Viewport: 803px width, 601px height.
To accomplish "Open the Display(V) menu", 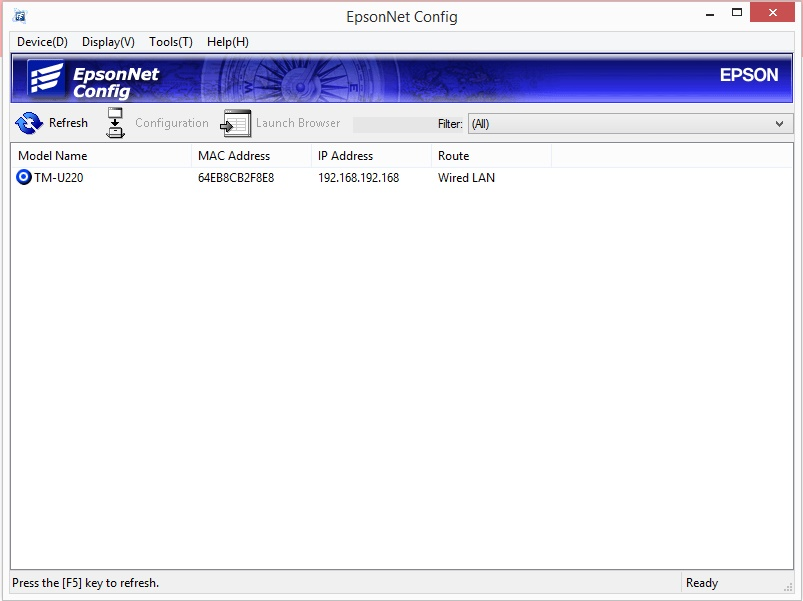I will click(108, 42).
